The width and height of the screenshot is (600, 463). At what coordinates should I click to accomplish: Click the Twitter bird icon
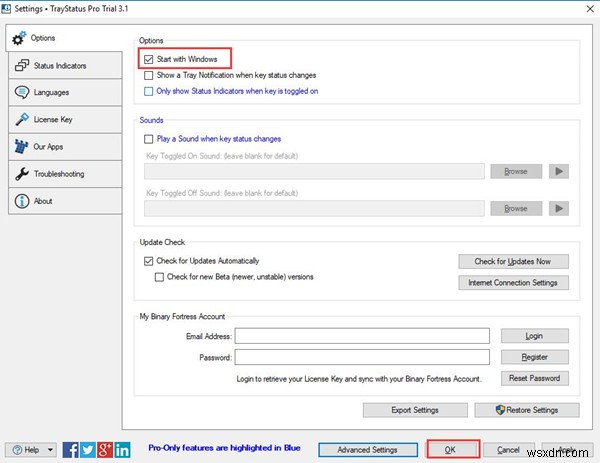(88, 450)
